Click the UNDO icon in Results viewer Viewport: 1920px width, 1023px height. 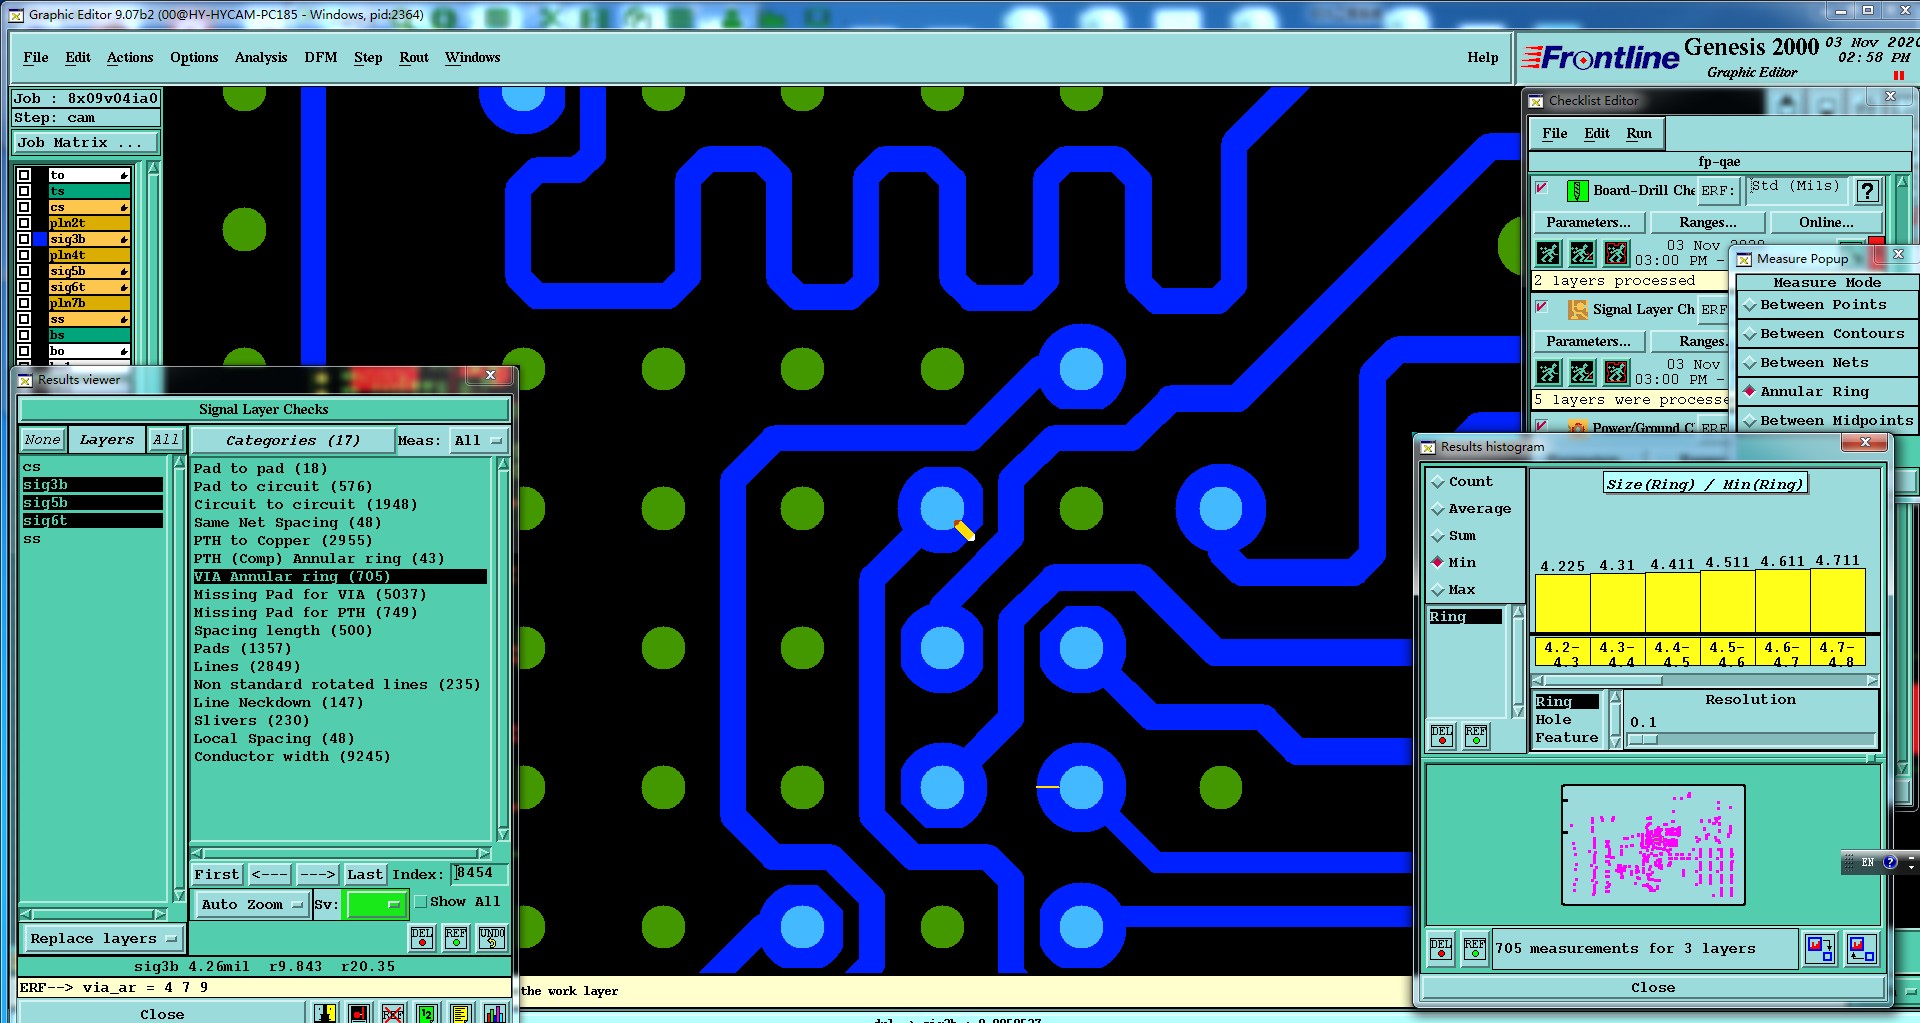point(491,937)
